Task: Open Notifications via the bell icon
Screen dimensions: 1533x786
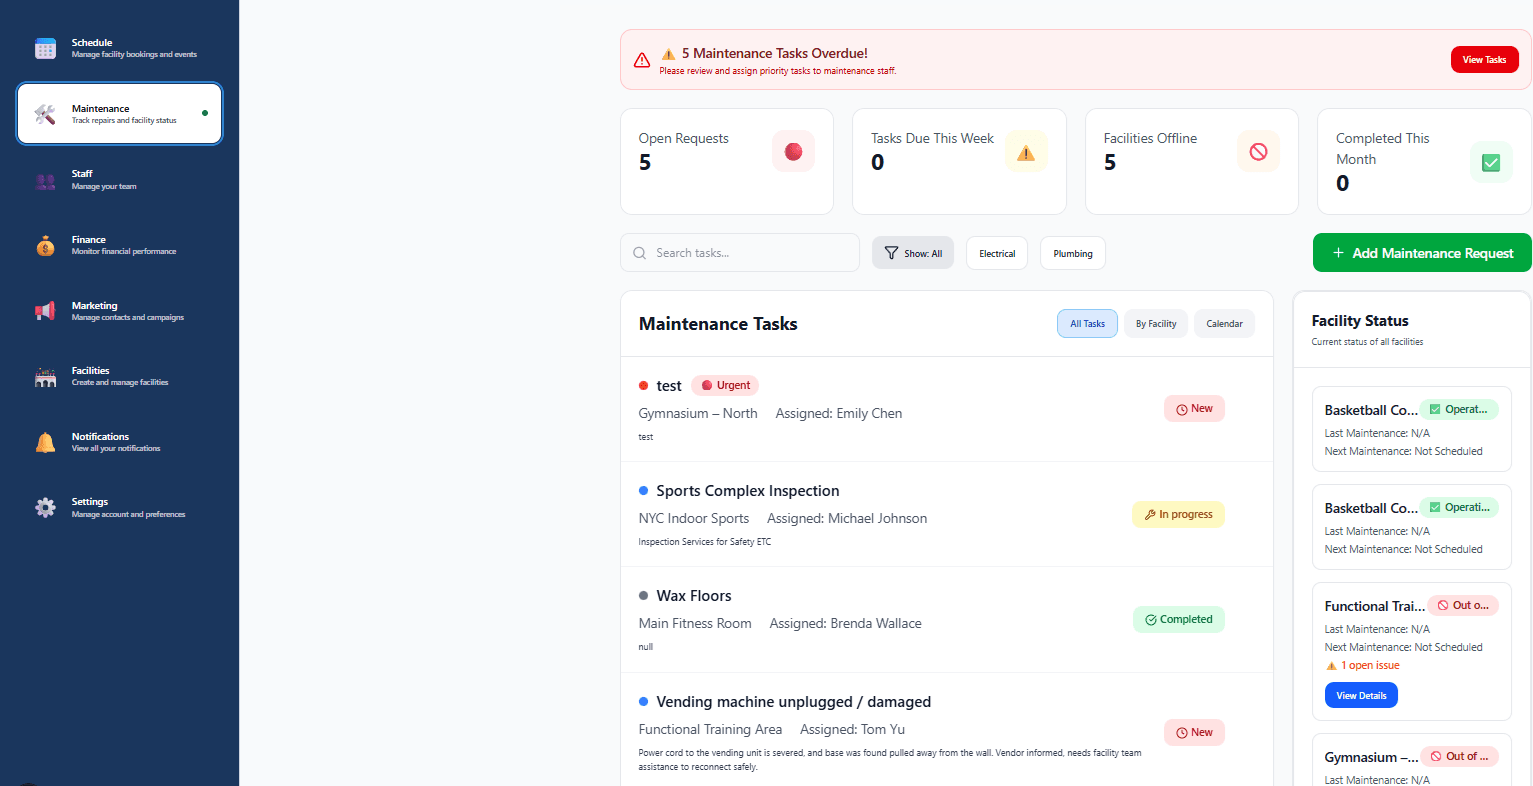Action: [45, 442]
